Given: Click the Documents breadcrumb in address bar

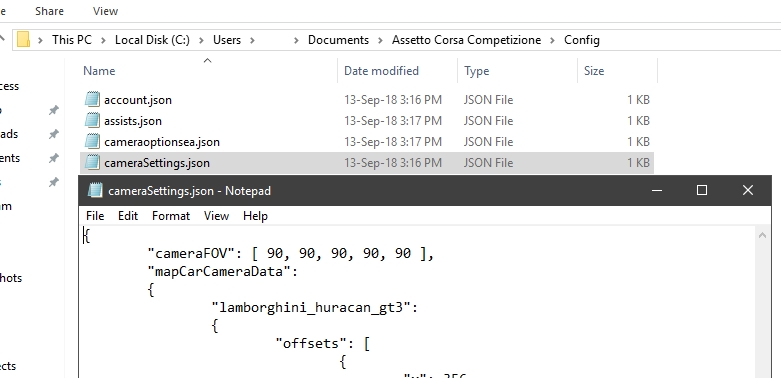Looking at the screenshot, I should click(338, 40).
